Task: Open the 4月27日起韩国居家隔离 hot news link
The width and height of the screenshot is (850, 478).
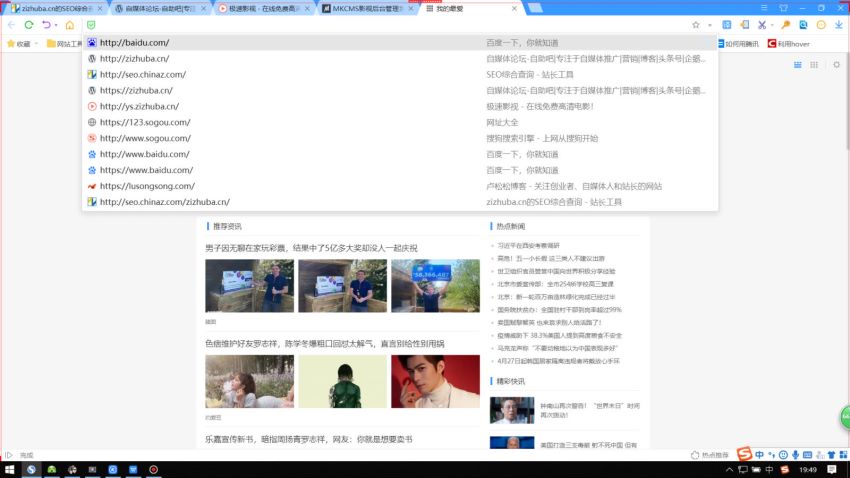Action: 558,361
